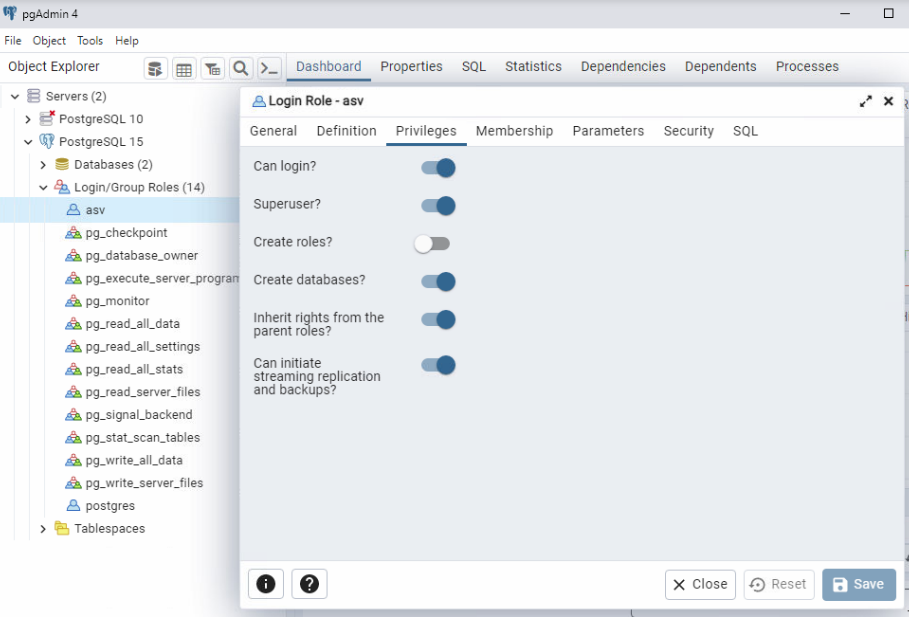Disable the Superuser toggle
Viewport: 909px width, 617px height.
pos(438,206)
